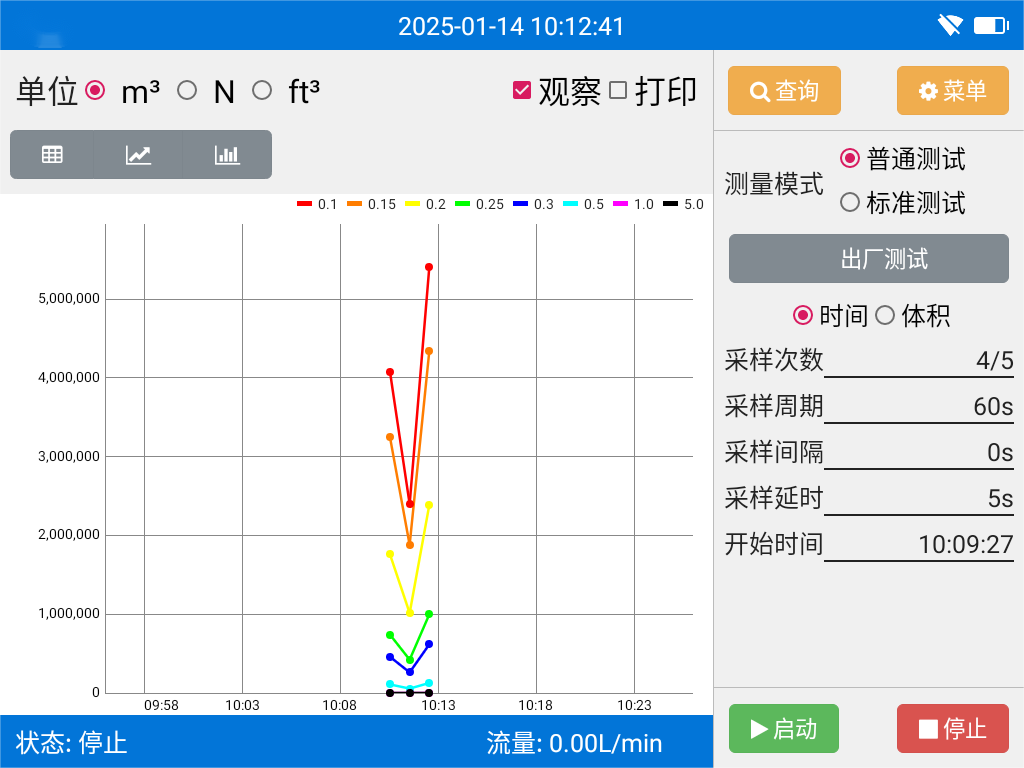1024x768 pixels.
Task: Select the line chart view icon
Action: 138,154
